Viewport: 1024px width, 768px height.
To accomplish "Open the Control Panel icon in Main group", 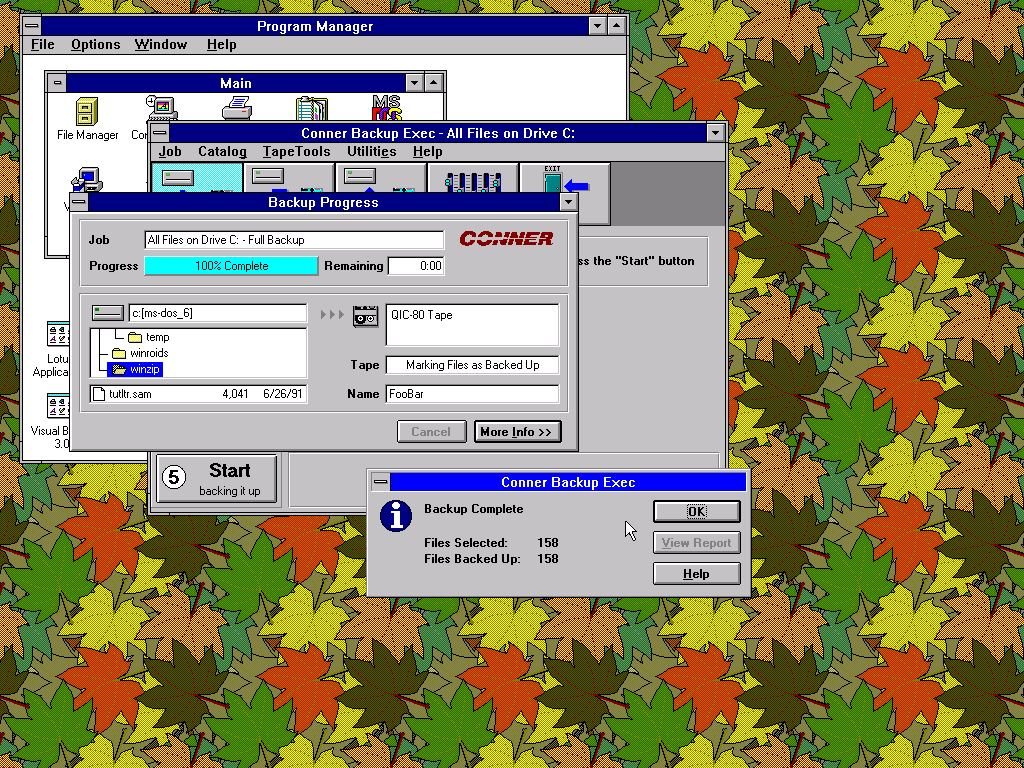I will point(162,108).
